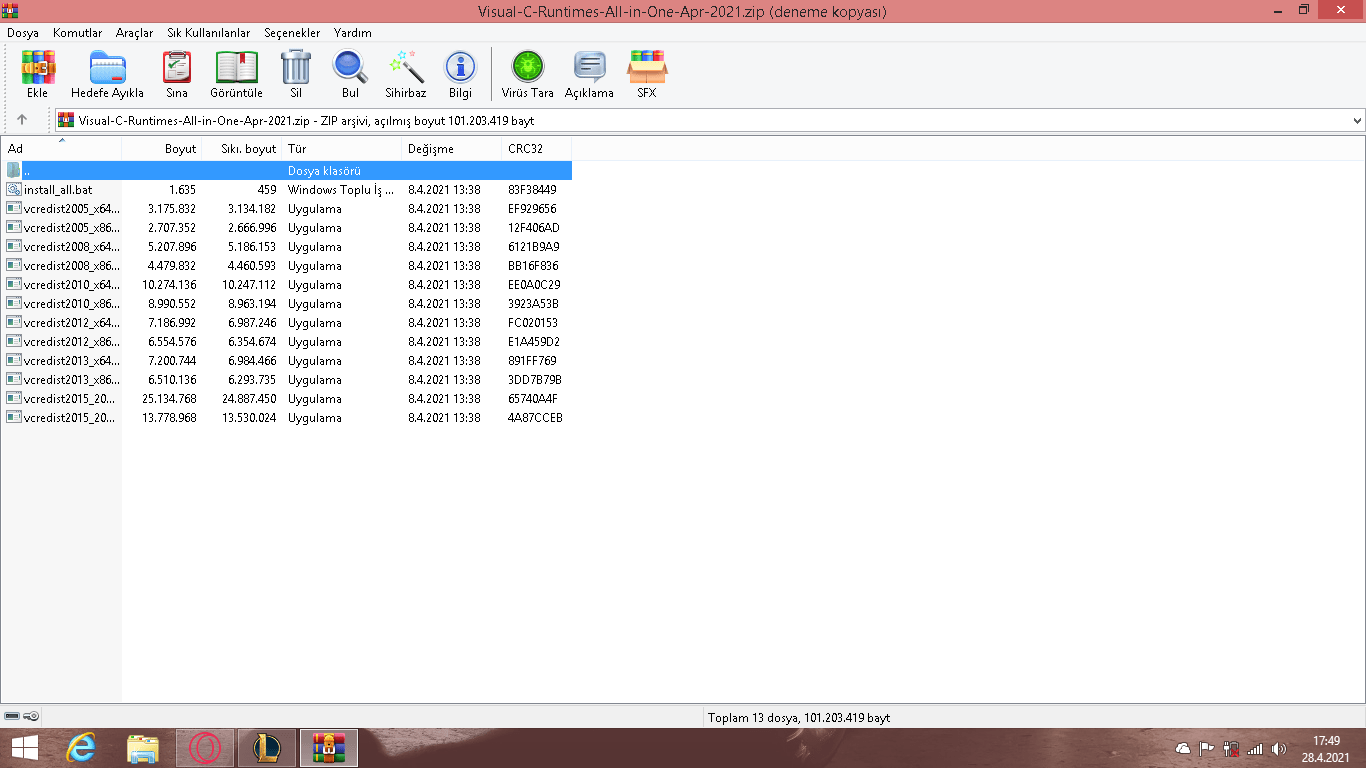Viewport: 1366px width, 768px height.
Task: Expand the archive path dropdown arrow
Action: 1357,121
